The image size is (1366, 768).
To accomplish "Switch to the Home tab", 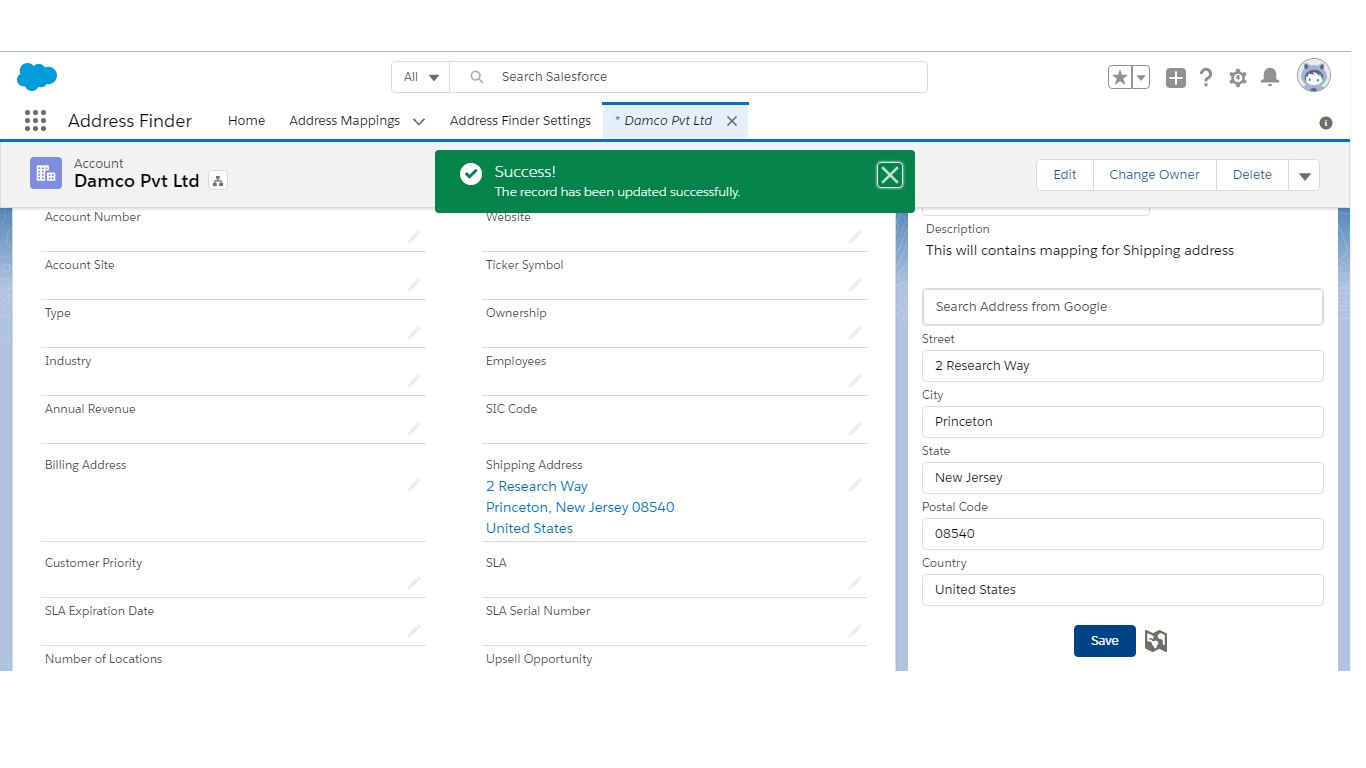I will 246,120.
